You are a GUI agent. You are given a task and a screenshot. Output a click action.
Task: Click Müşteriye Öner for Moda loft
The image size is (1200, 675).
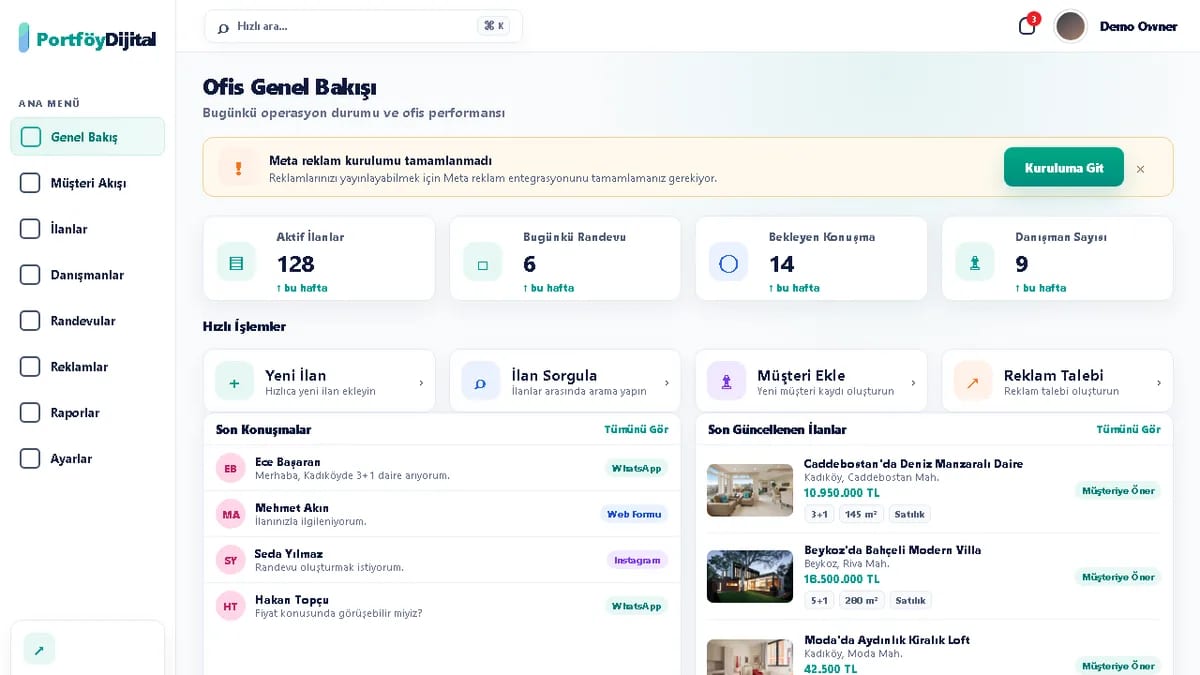[1118, 665]
